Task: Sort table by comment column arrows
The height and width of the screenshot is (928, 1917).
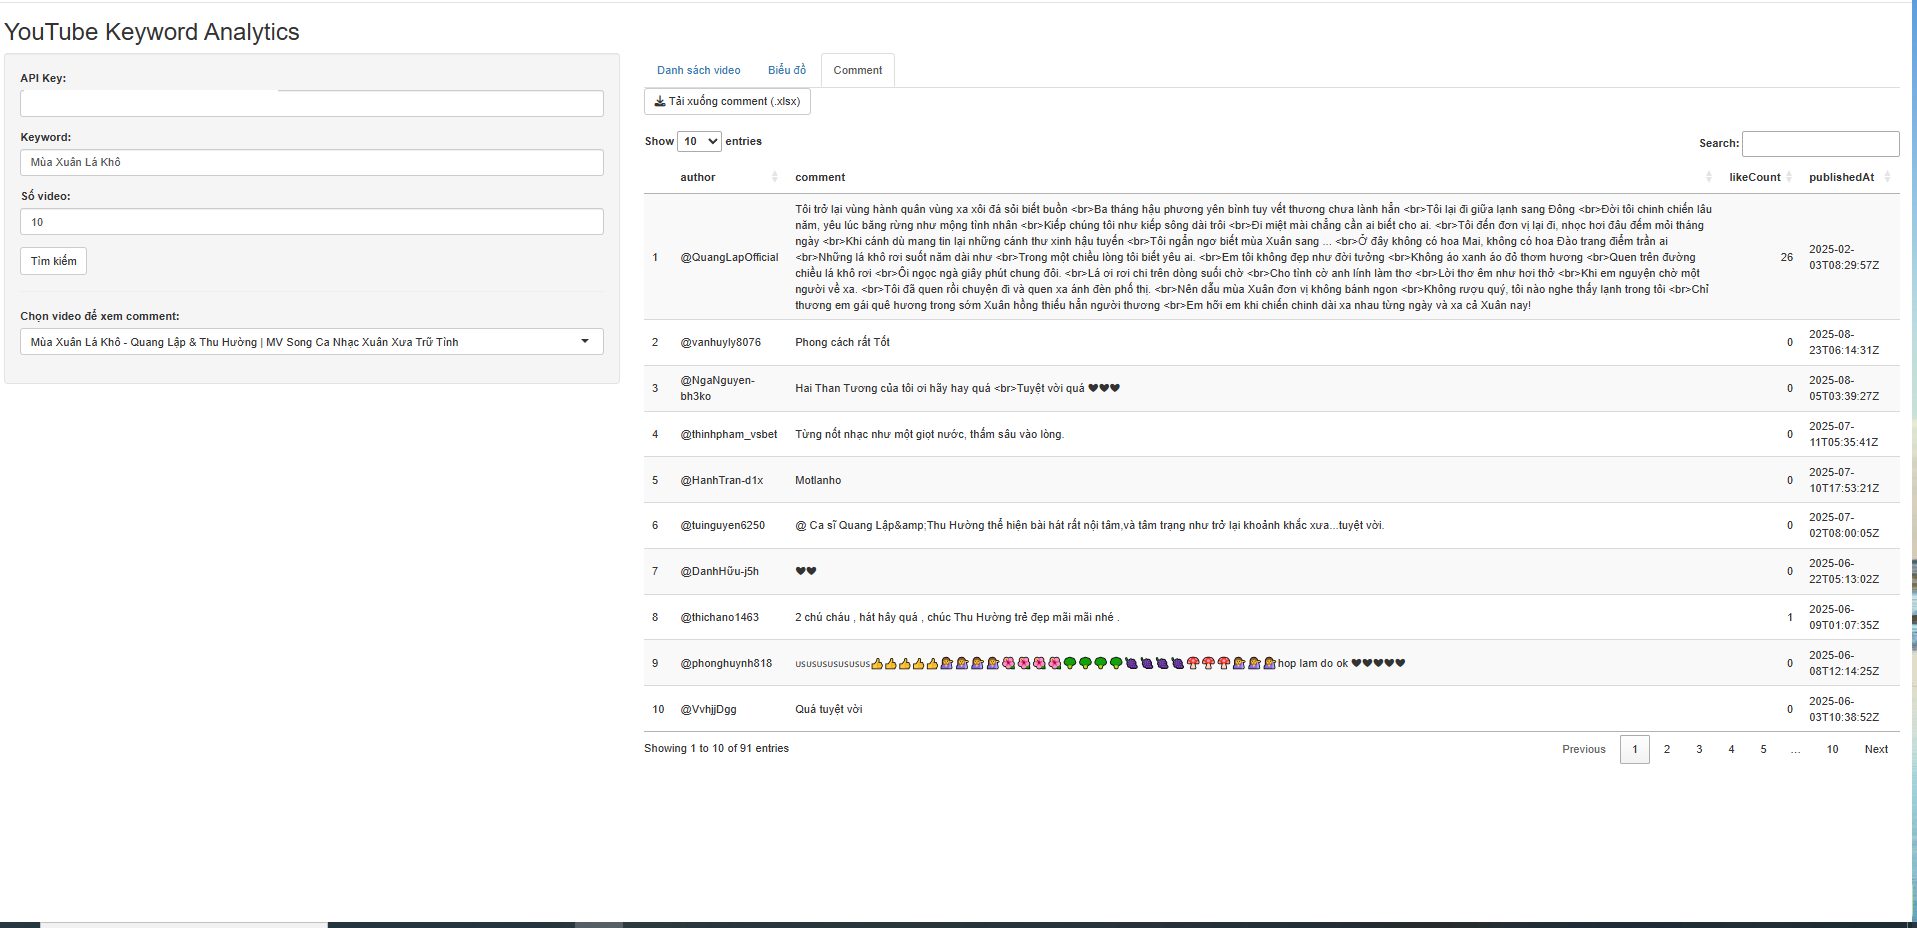Action: (1708, 178)
